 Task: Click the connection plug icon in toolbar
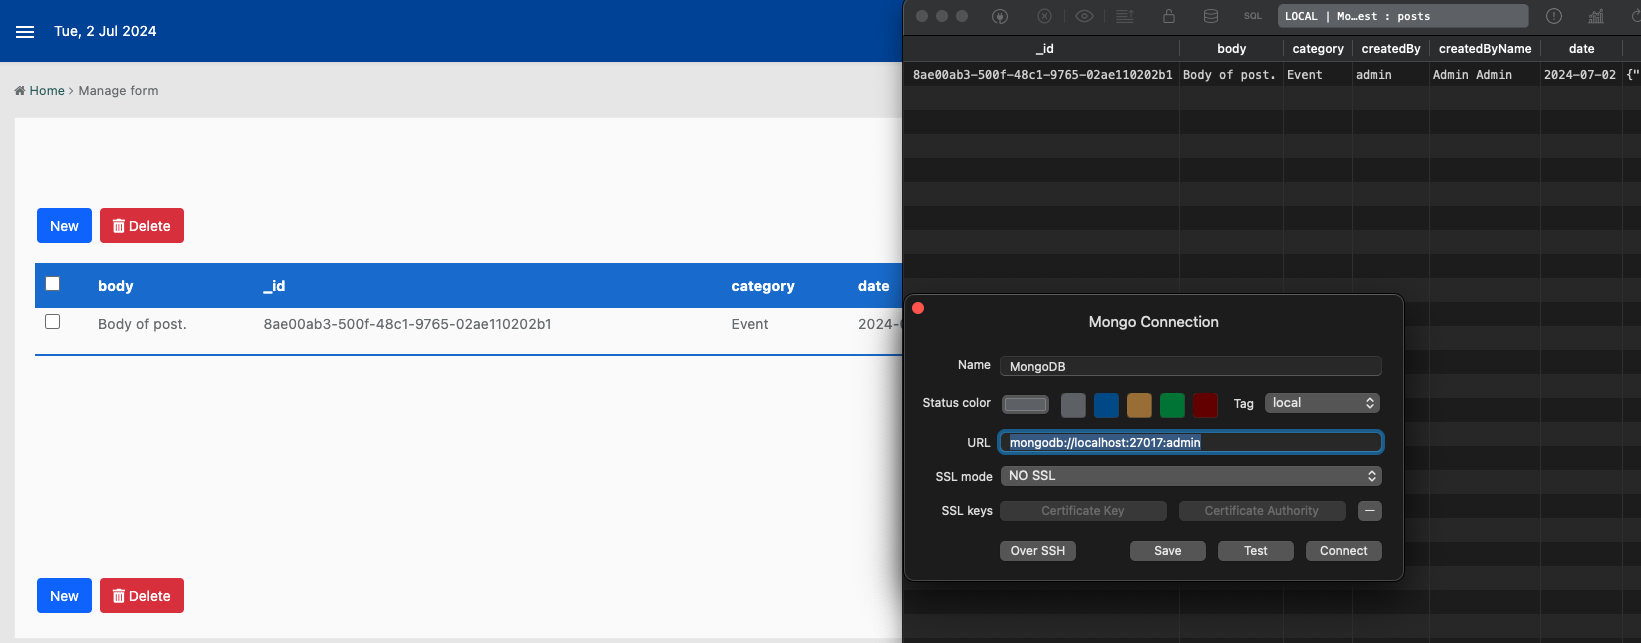pyautogui.click(x=1000, y=16)
